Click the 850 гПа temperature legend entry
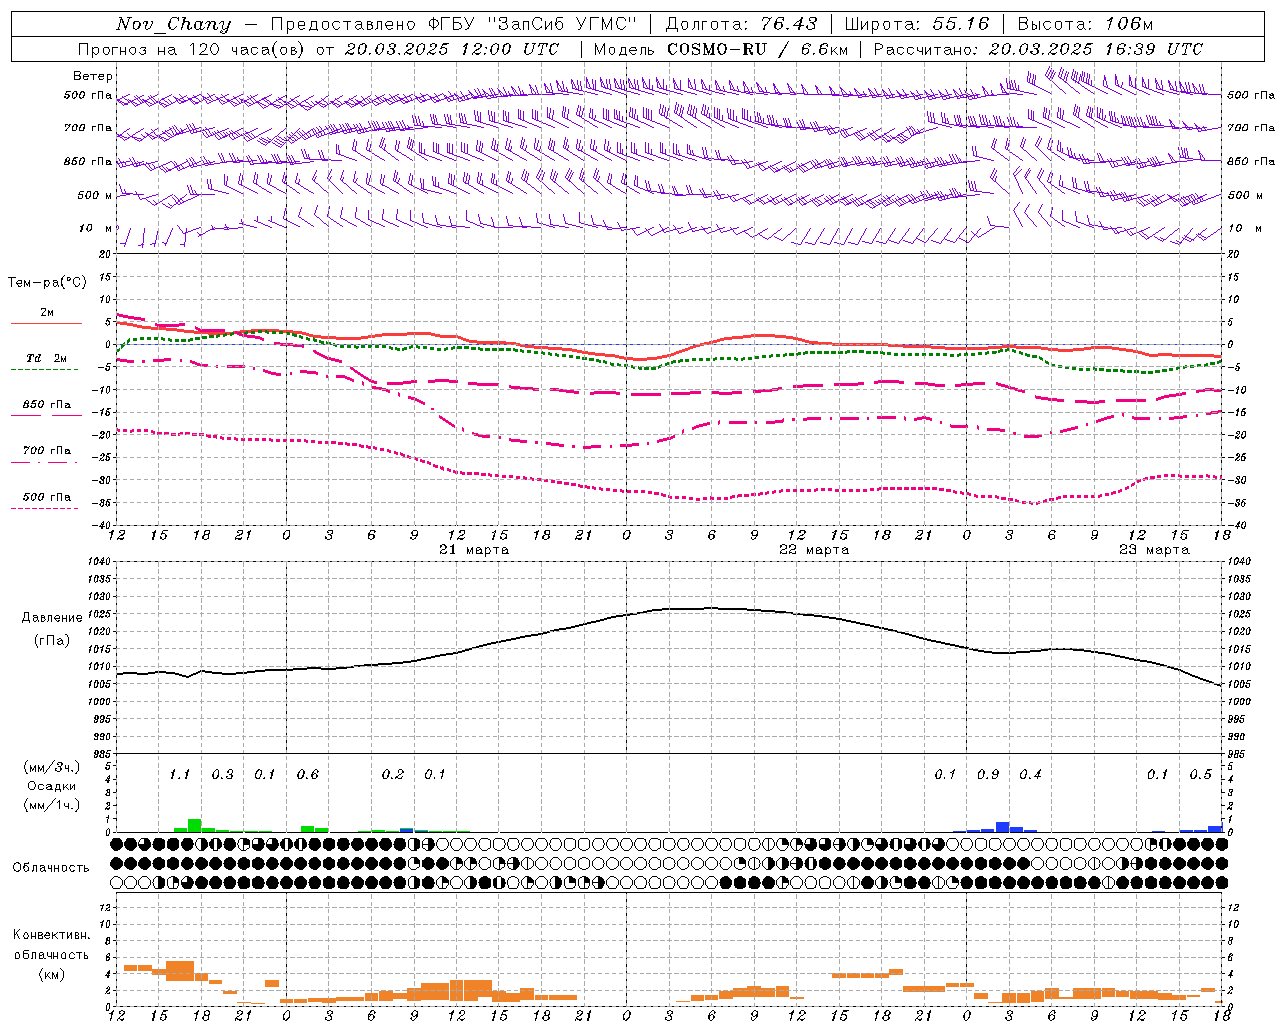 pos(47,405)
